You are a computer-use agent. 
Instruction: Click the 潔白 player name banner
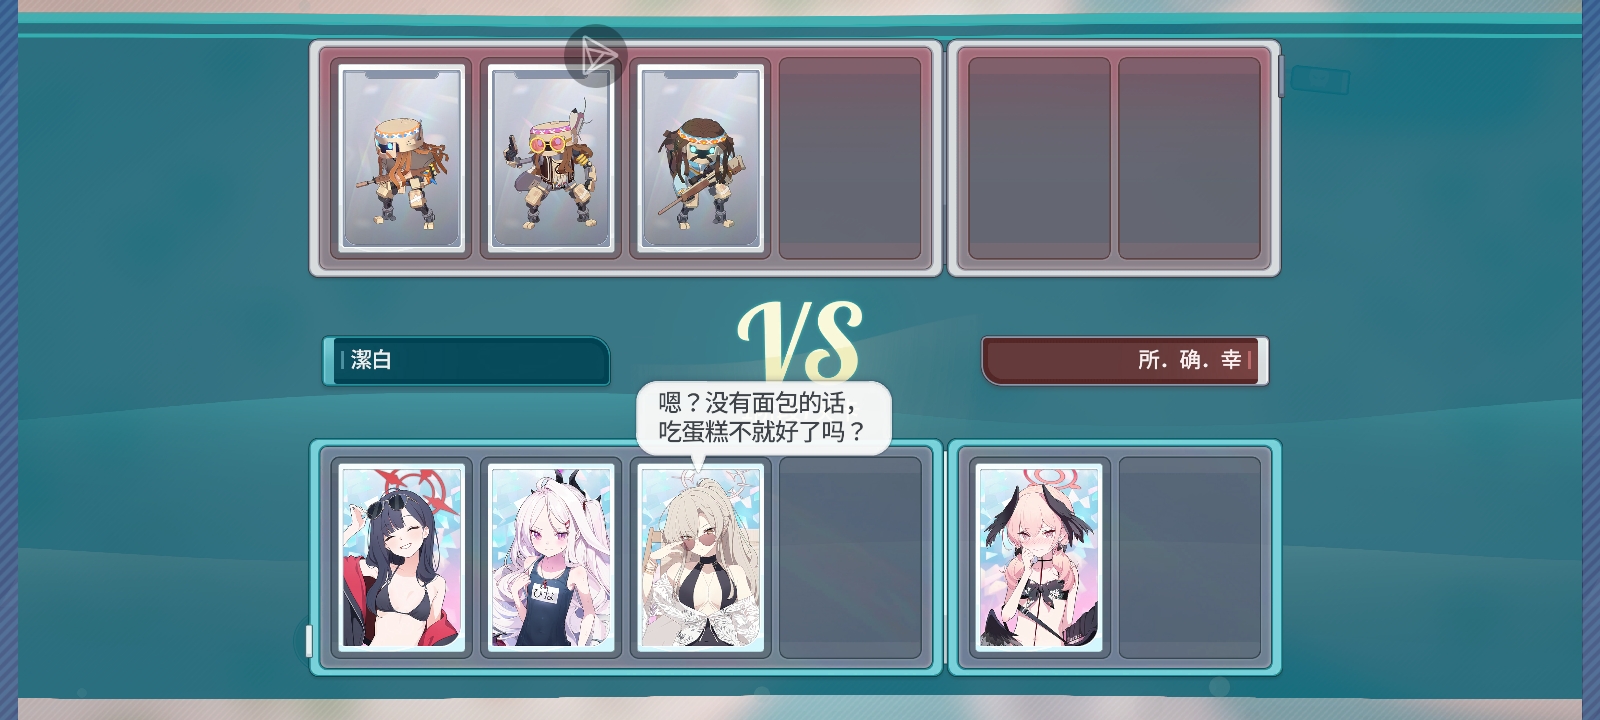tap(466, 360)
